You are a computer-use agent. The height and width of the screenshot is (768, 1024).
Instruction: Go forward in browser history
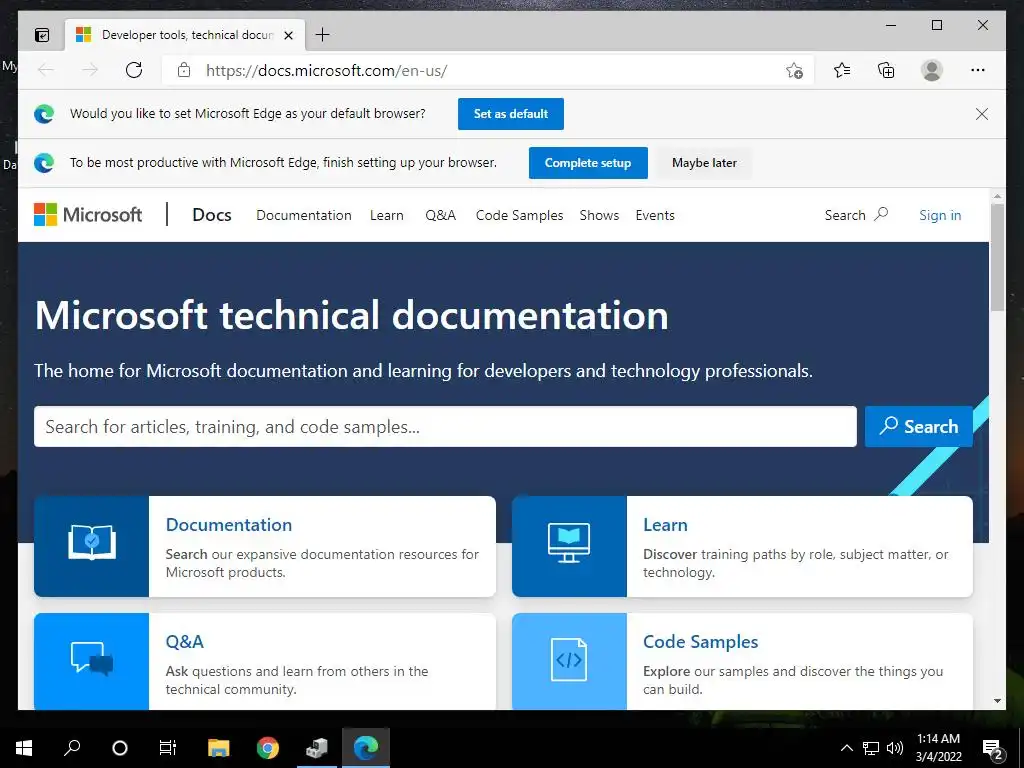pyautogui.click(x=89, y=70)
